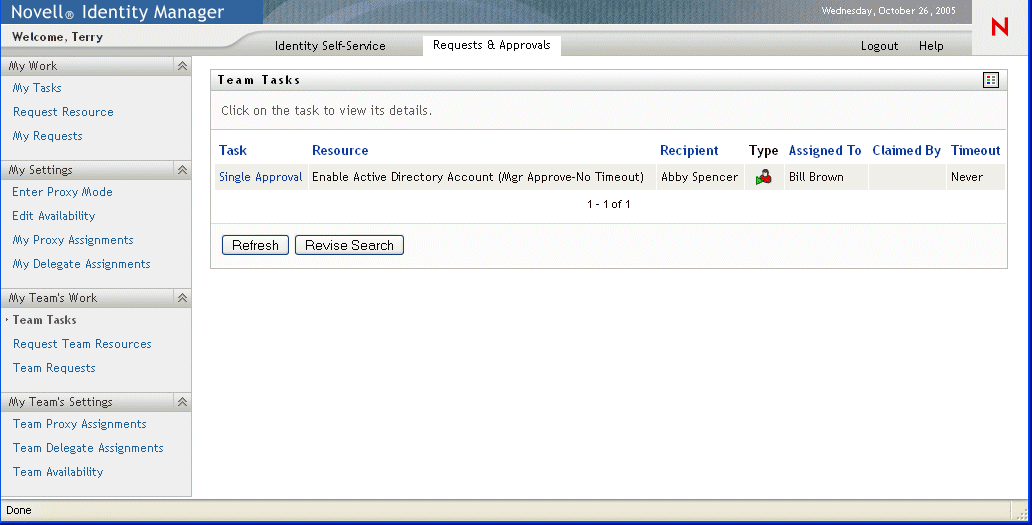Collapse the My Work section
This screenshot has width=1032, height=525.
pos(182,66)
